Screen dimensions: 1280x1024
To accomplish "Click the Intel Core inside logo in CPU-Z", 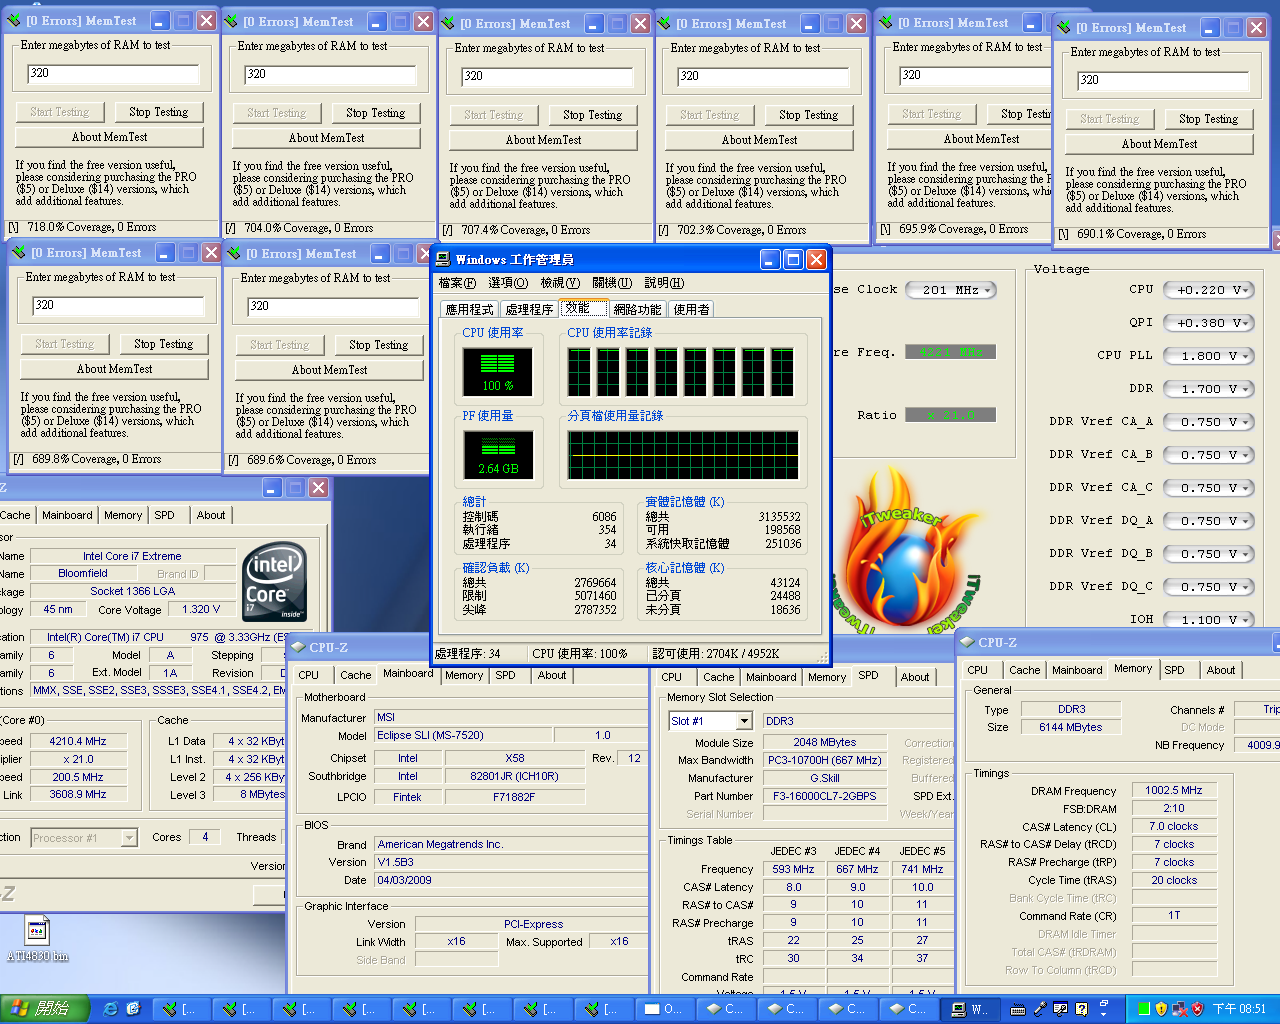I will click(275, 582).
